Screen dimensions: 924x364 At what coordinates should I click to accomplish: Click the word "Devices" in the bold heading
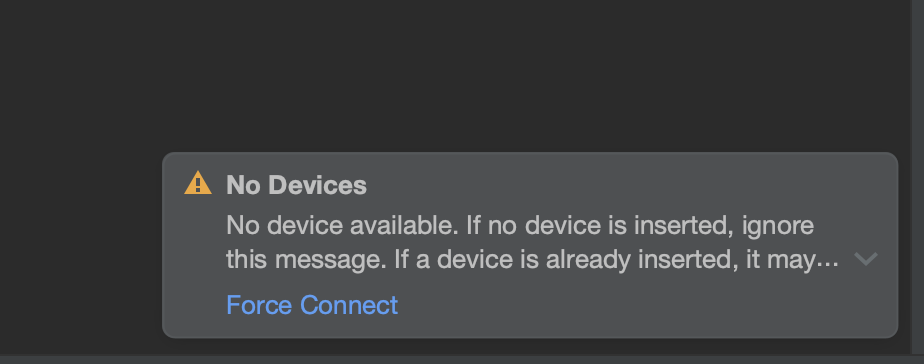pyautogui.click(x=318, y=185)
